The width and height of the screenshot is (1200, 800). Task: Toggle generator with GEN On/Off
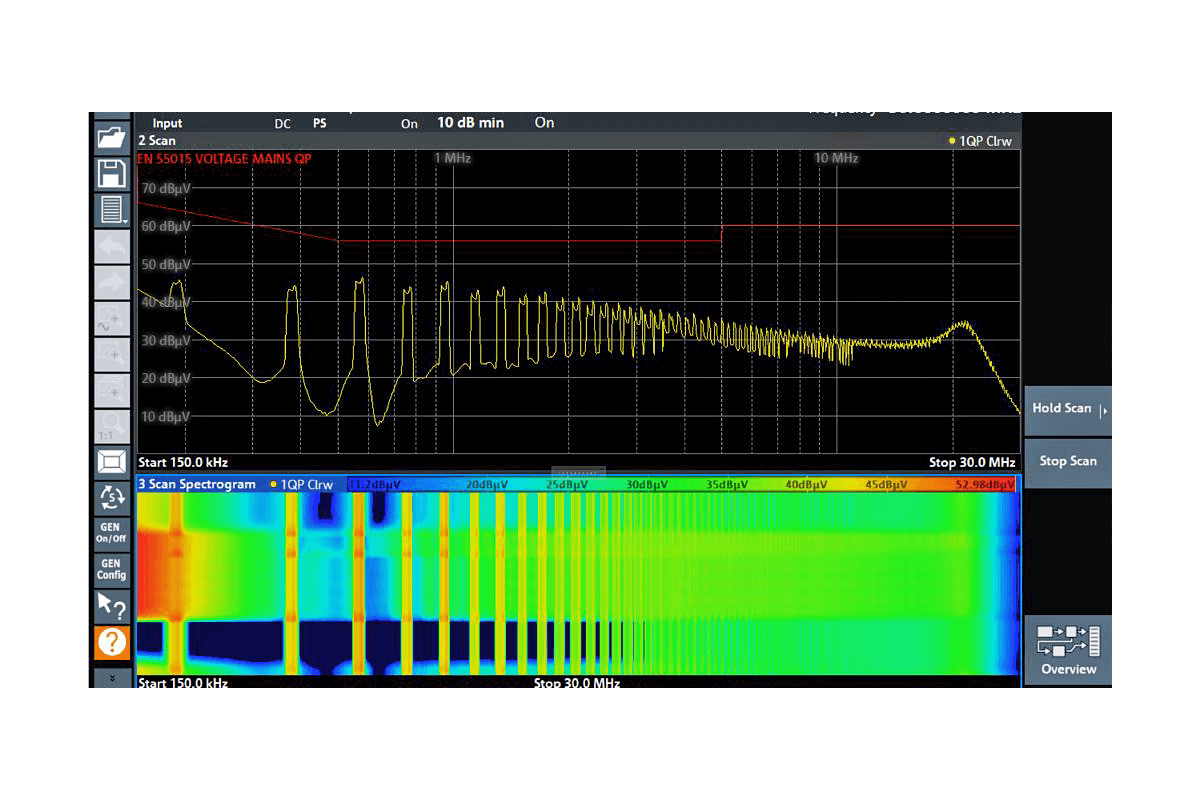pos(111,533)
